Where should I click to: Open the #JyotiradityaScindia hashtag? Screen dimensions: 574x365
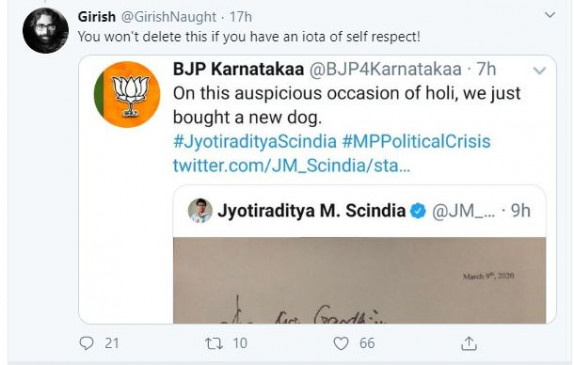(255, 142)
